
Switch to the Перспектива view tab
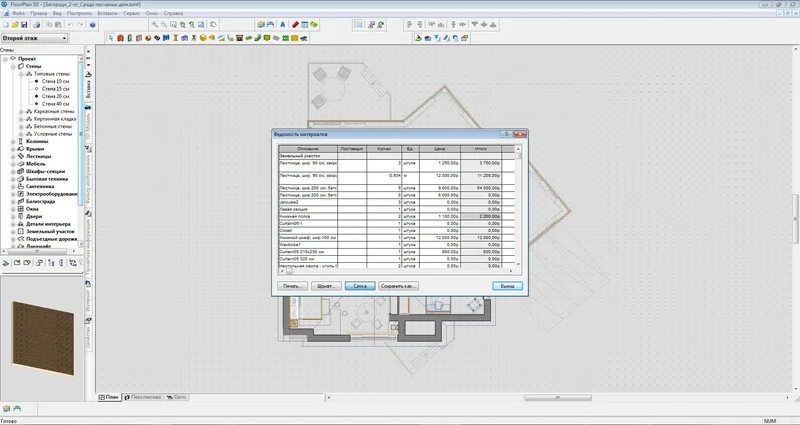(x=142, y=397)
